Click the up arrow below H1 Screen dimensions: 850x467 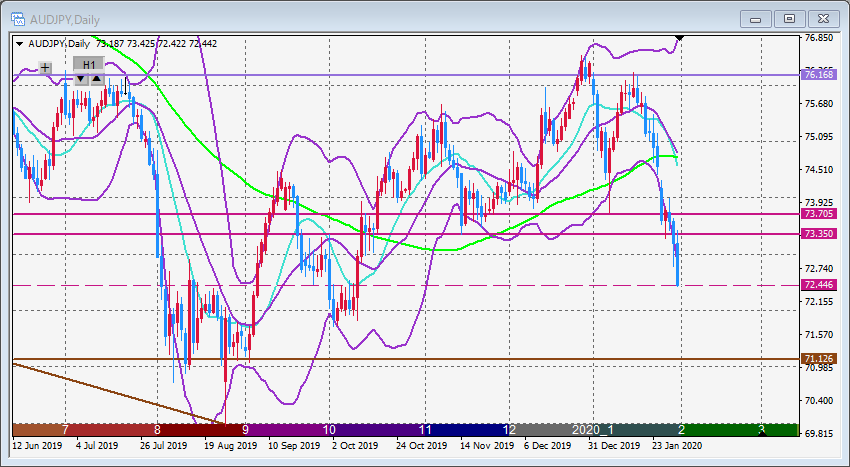(96, 79)
